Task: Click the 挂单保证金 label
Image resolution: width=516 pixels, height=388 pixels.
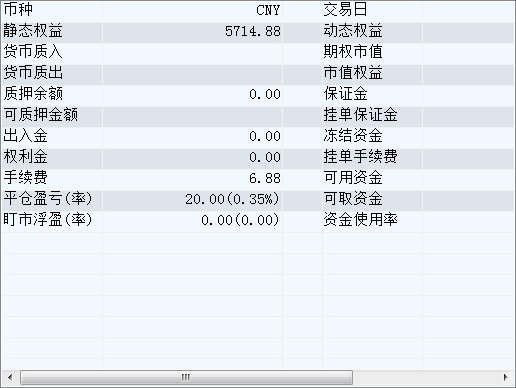Action: click(361, 115)
